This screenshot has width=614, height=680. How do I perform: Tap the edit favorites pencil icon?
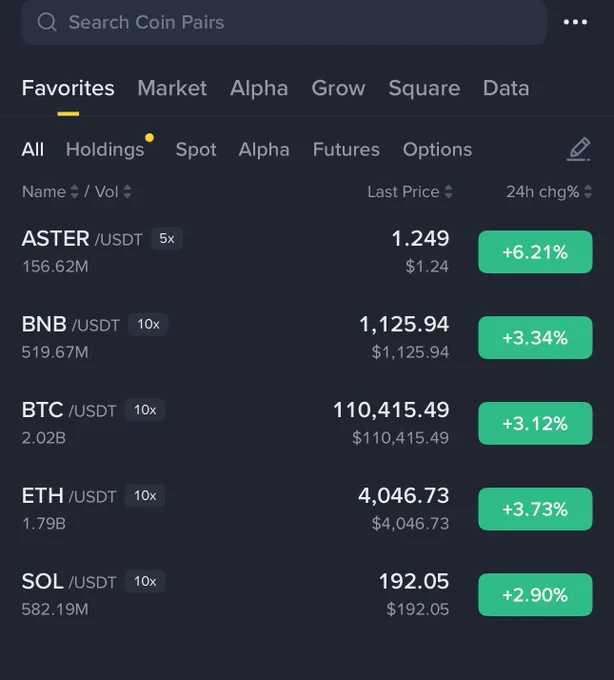[578, 149]
